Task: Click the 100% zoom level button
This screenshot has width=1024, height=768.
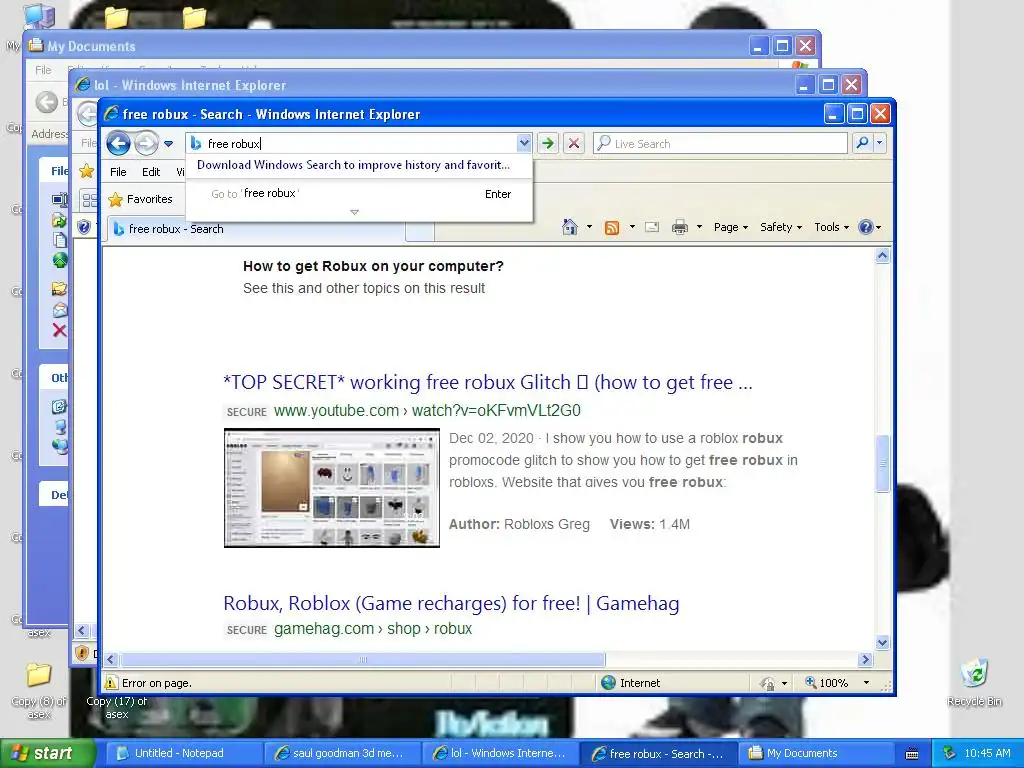Action: tap(827, 682)
